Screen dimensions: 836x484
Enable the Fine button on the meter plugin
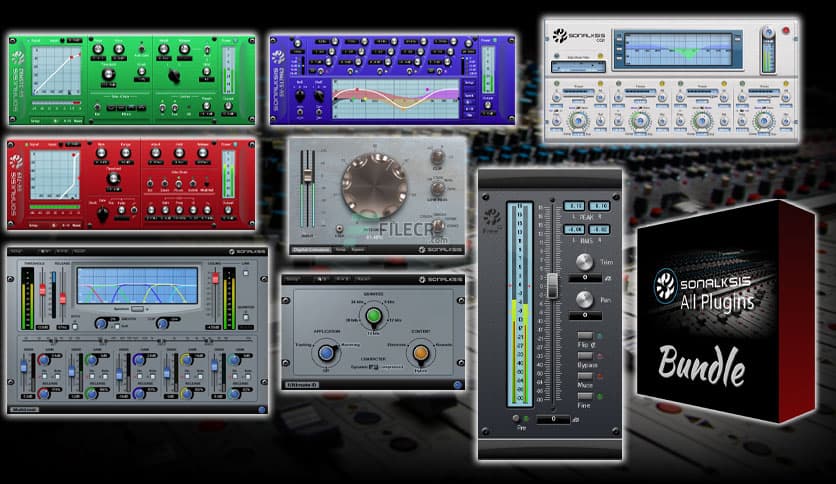click(x=585, y=397)
